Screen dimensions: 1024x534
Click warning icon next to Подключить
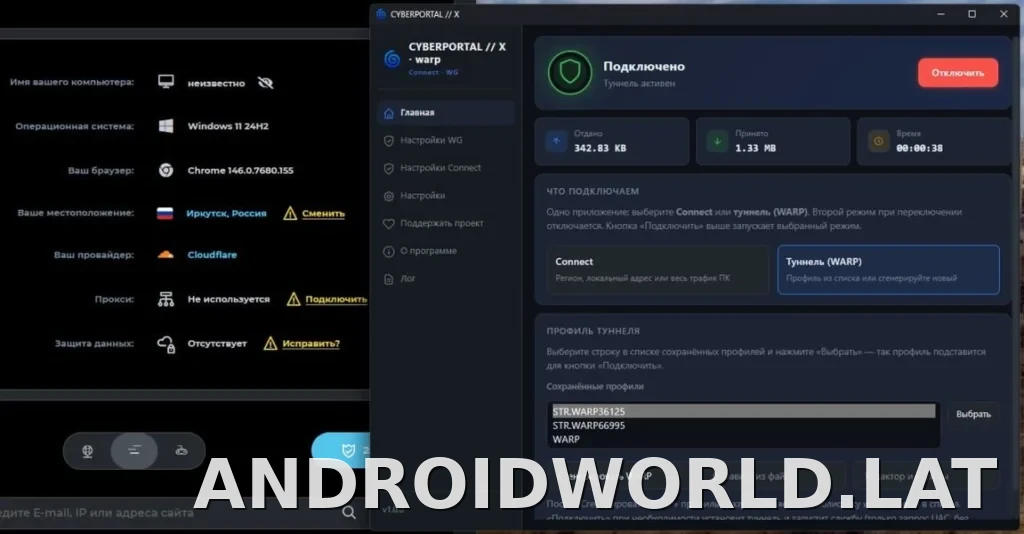pyautogui.click(x=293, y=299)
